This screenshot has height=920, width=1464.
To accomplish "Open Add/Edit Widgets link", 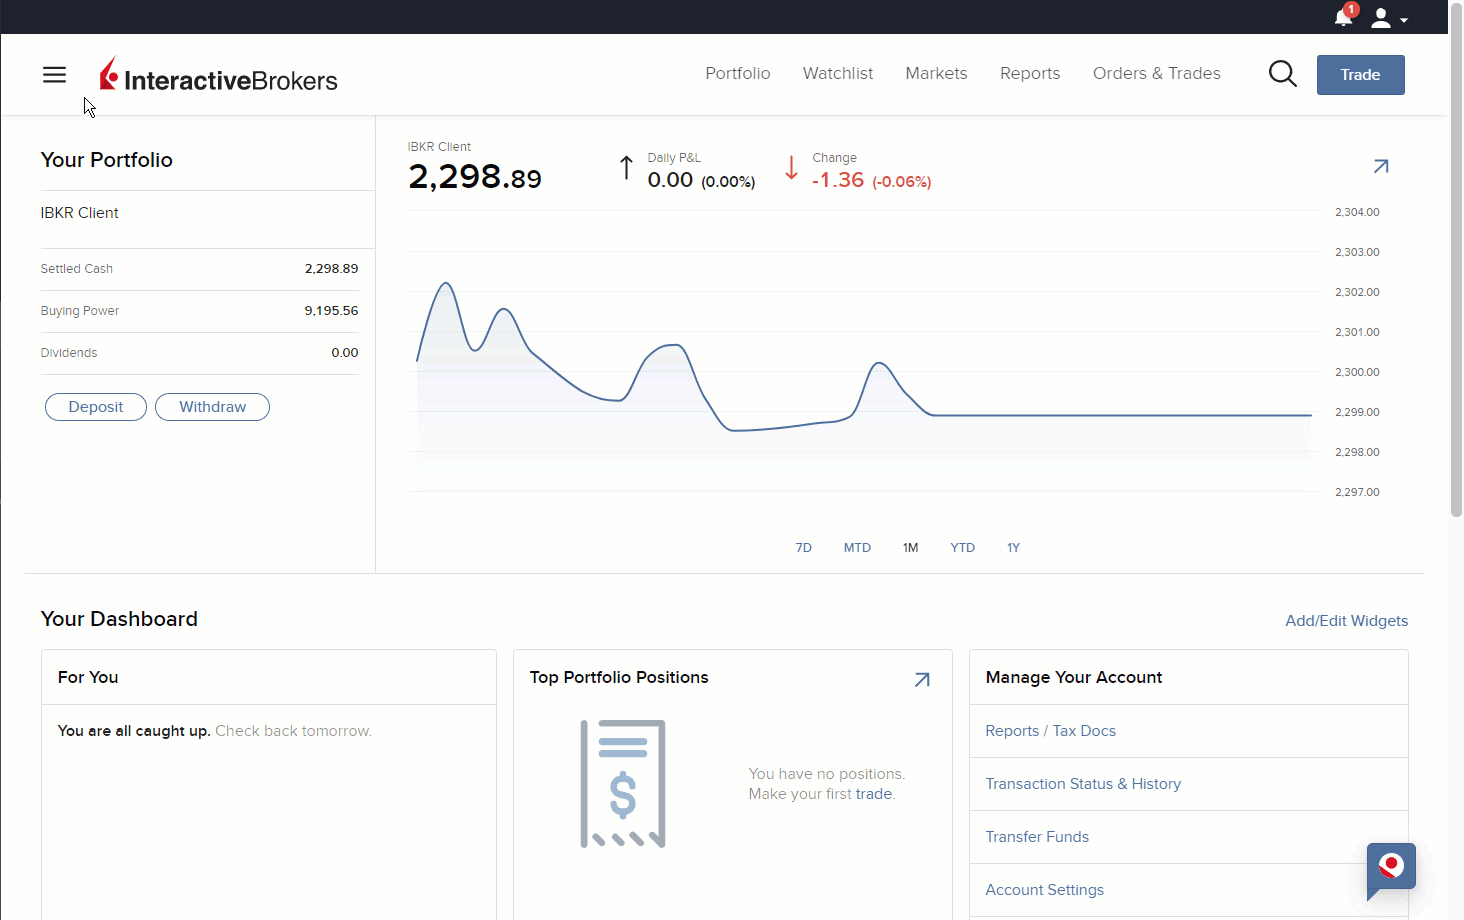I will click(x=1346, y=621).
